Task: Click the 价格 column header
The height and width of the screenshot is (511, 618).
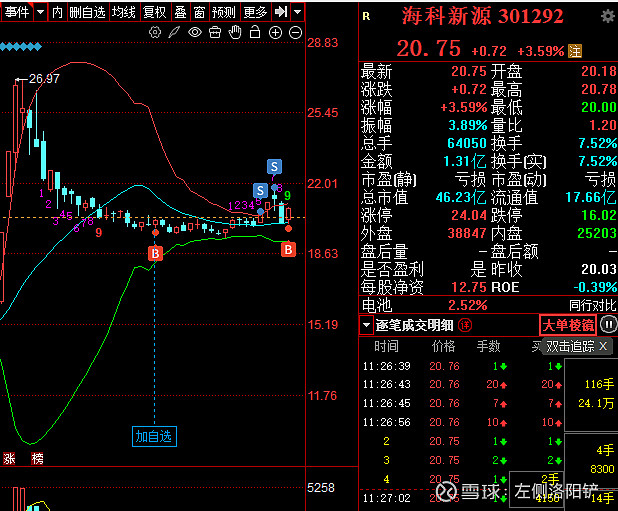Action: pyautogui.click(x=443, y=346)
